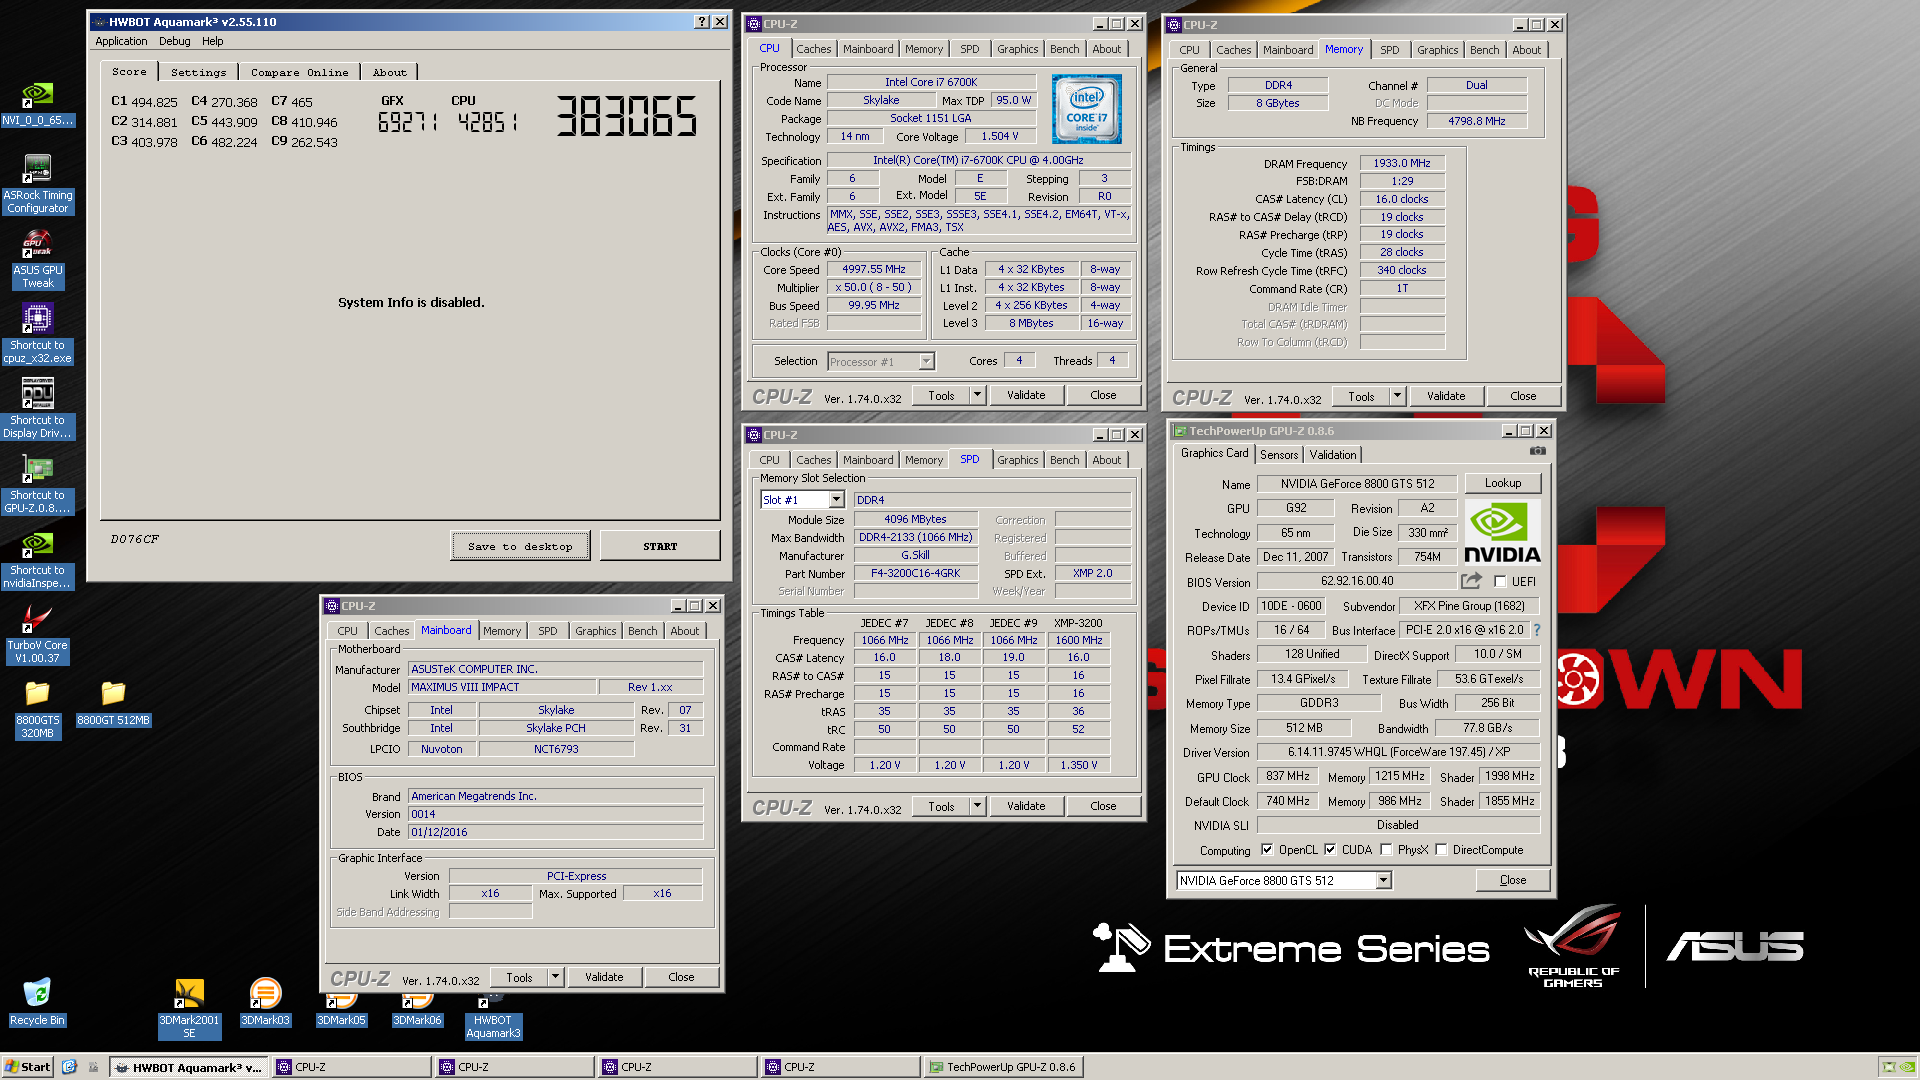Expand the Processor #1 selection dropdown
This screenshot has width=1920, height=1080.
coord(926,361)
